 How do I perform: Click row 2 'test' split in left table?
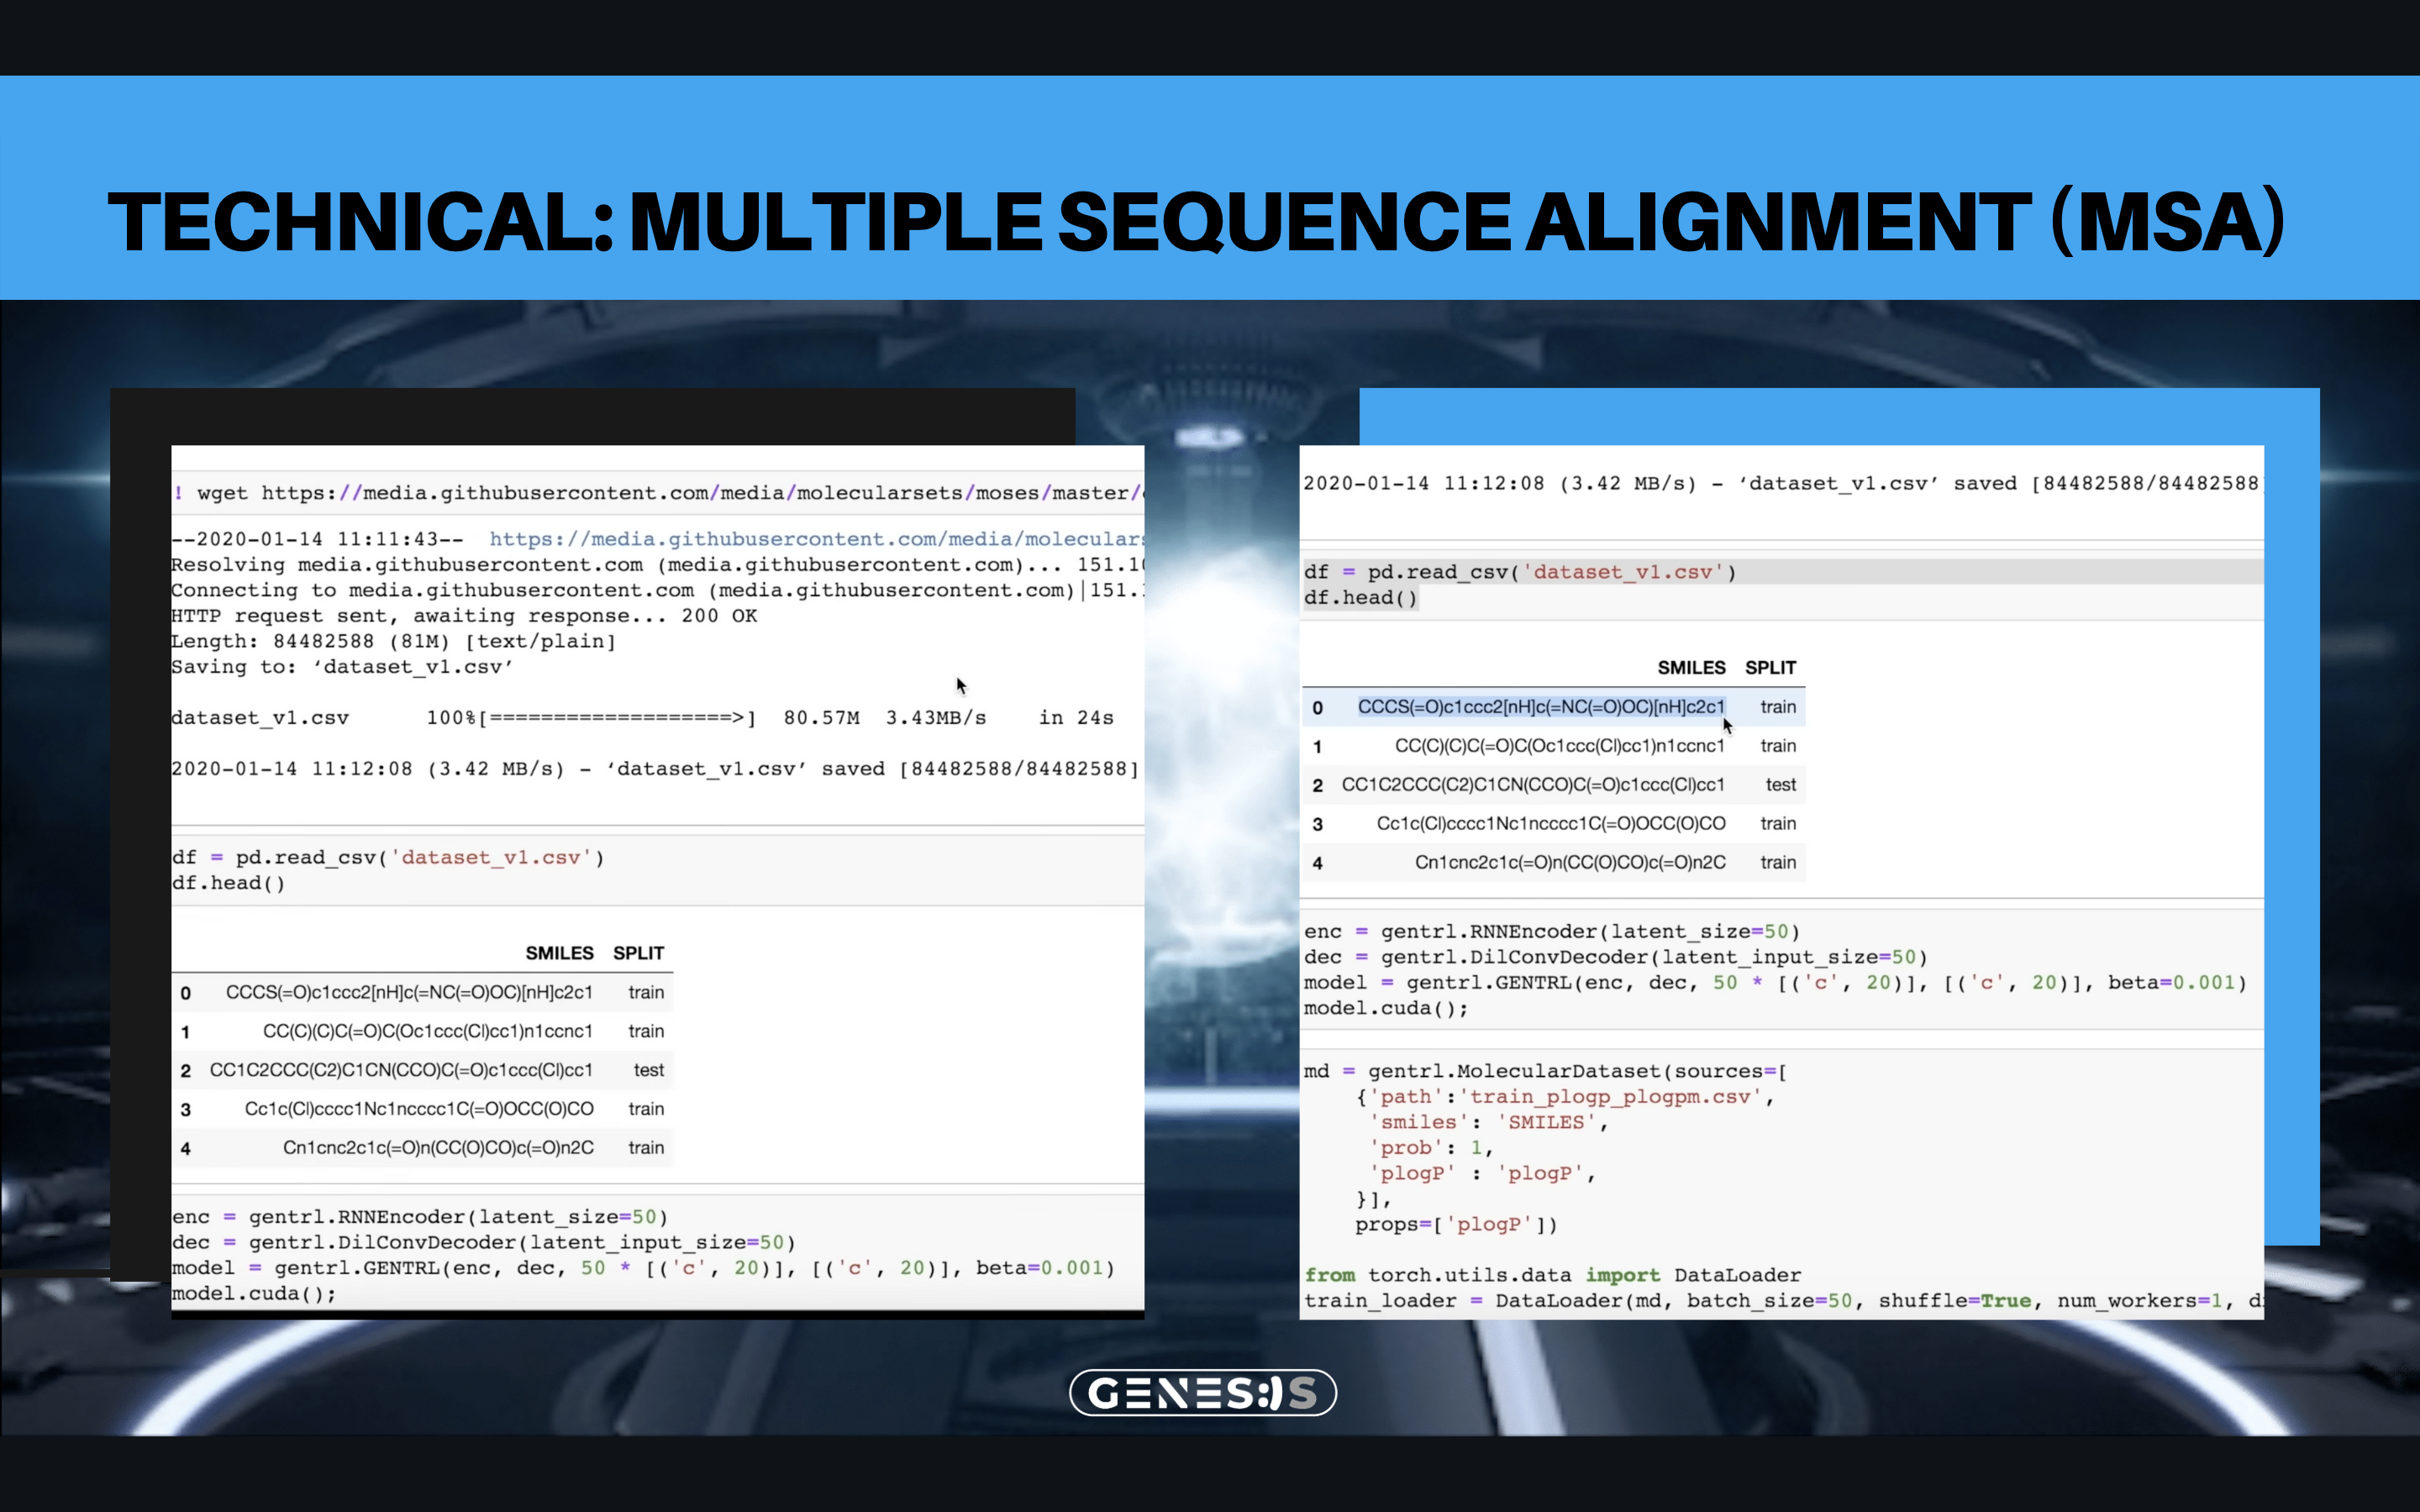tap(648, 1070)
